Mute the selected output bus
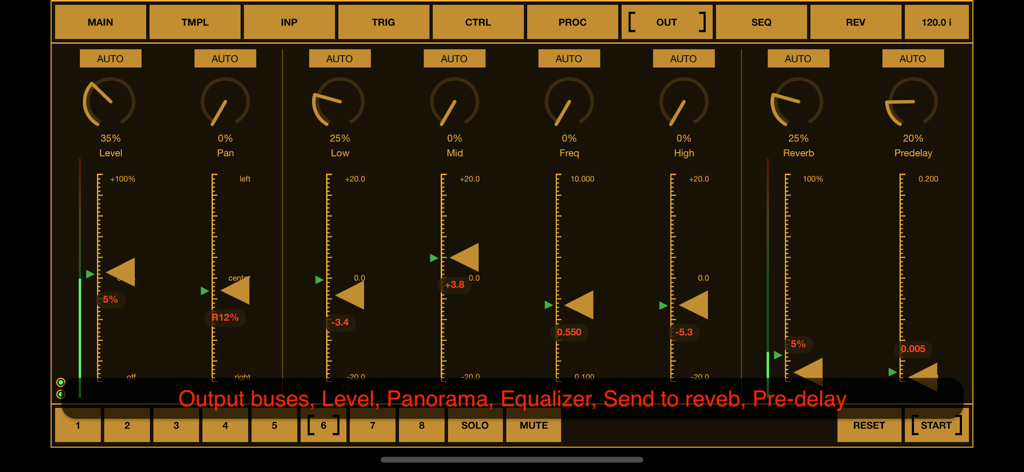 pyautogui.click(x=534, y=426)
